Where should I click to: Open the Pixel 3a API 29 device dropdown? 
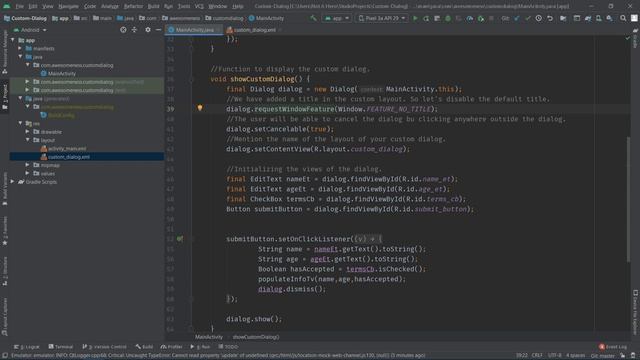click(x=382, y=18)
